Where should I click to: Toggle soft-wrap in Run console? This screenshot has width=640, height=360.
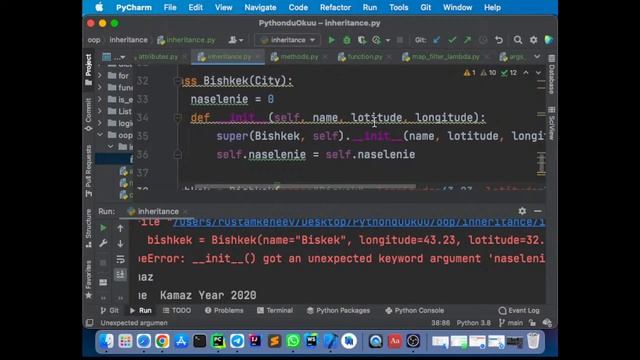(x=120, y=259)
